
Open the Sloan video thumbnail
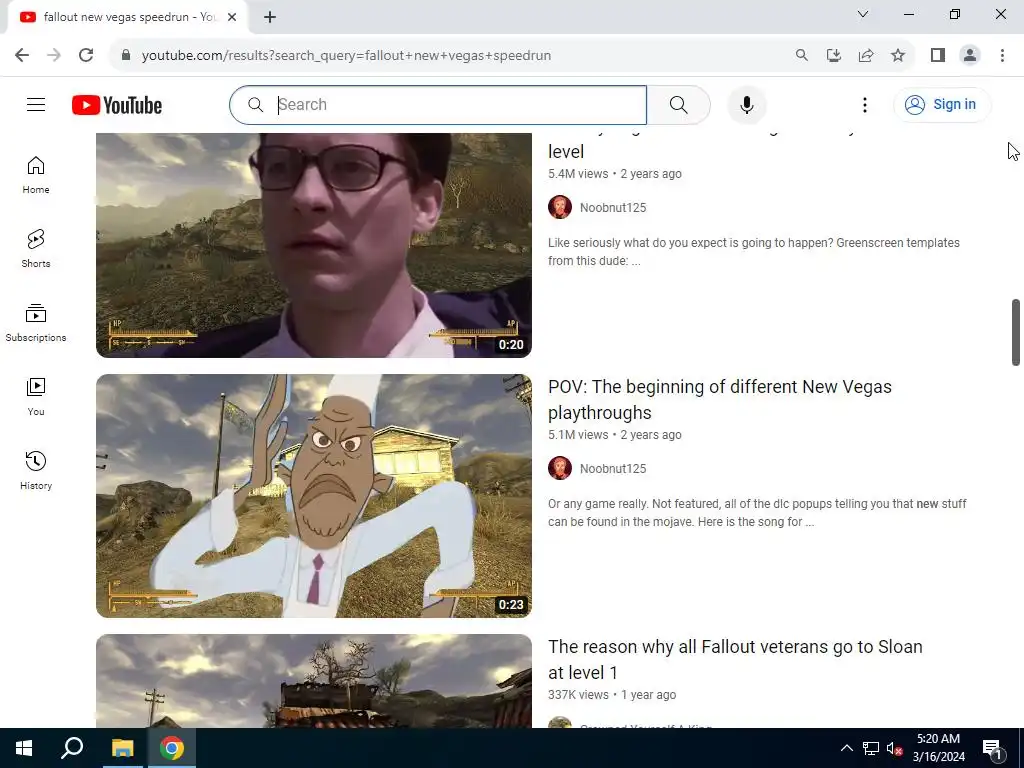(313, 680)
